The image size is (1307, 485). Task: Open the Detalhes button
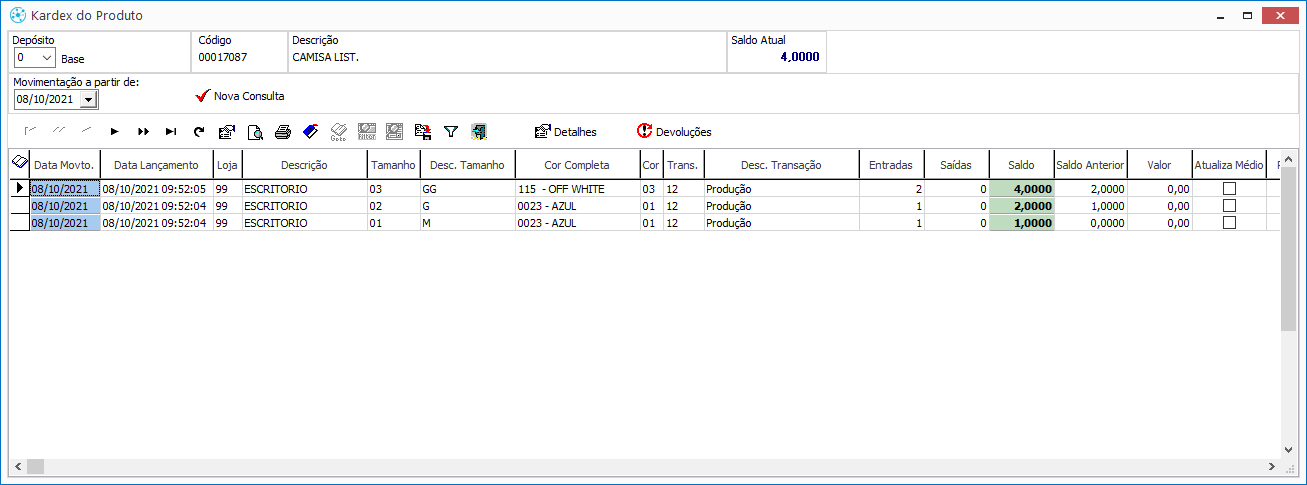(x=566, y=131)
